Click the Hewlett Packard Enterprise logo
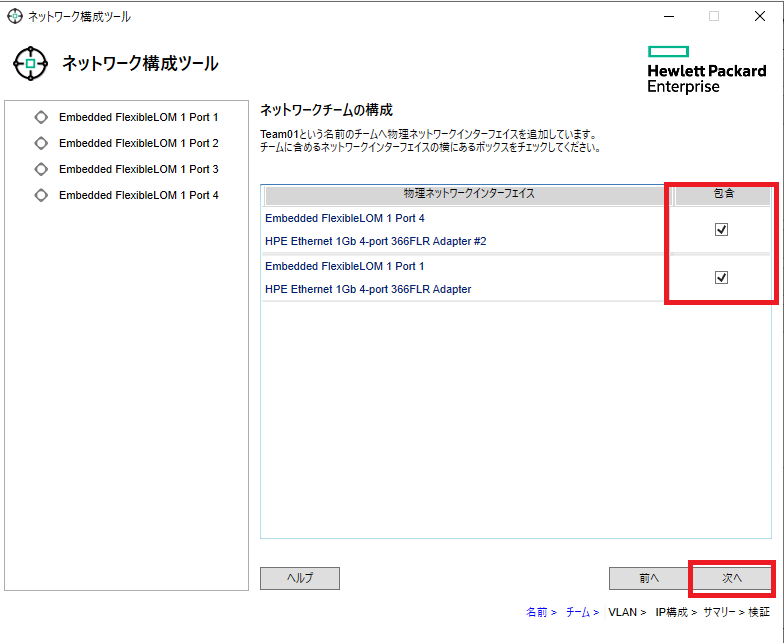 (706, 69)
